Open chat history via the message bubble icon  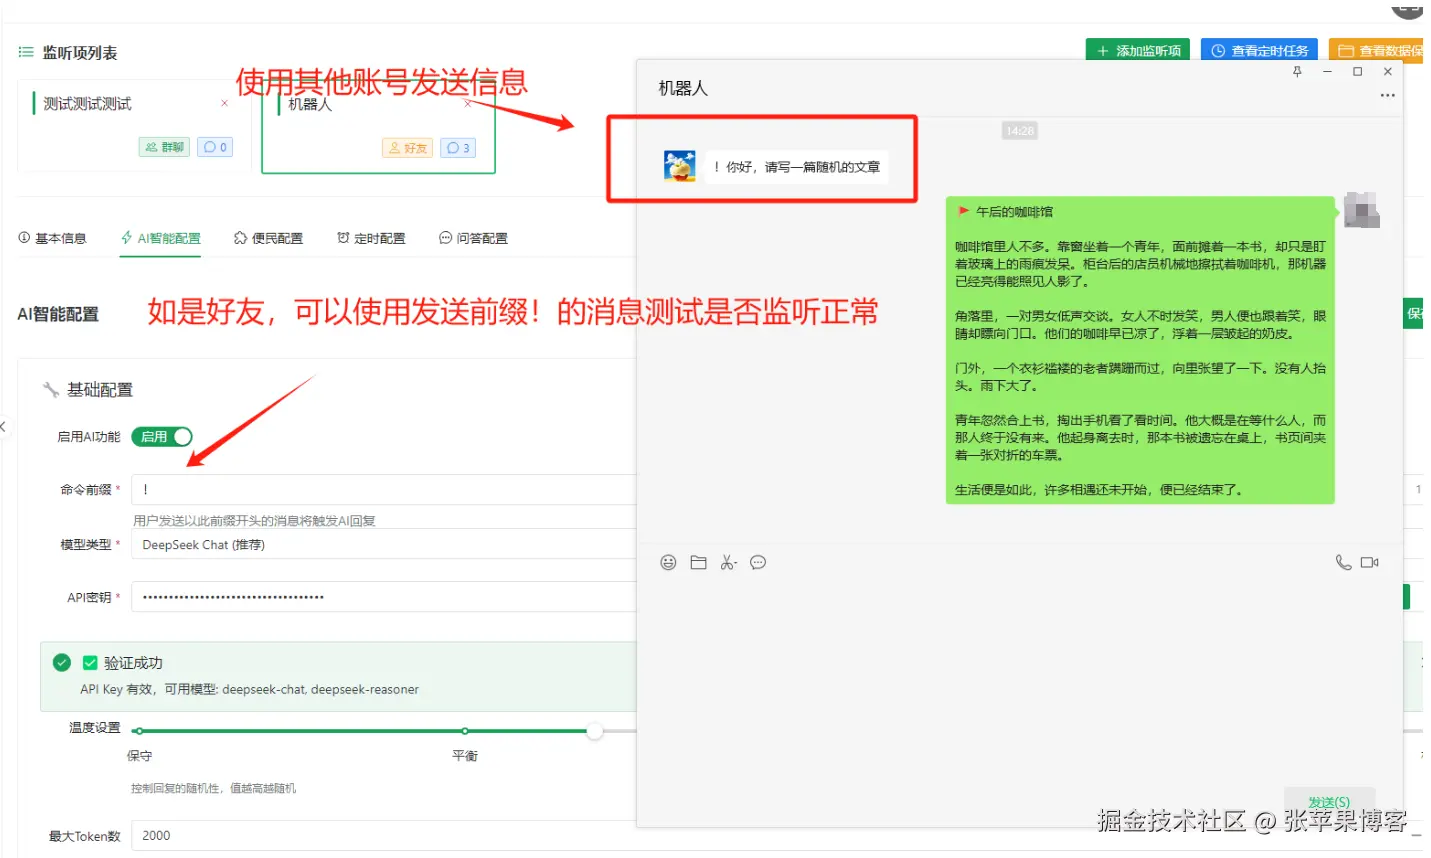tap(758, 562)
